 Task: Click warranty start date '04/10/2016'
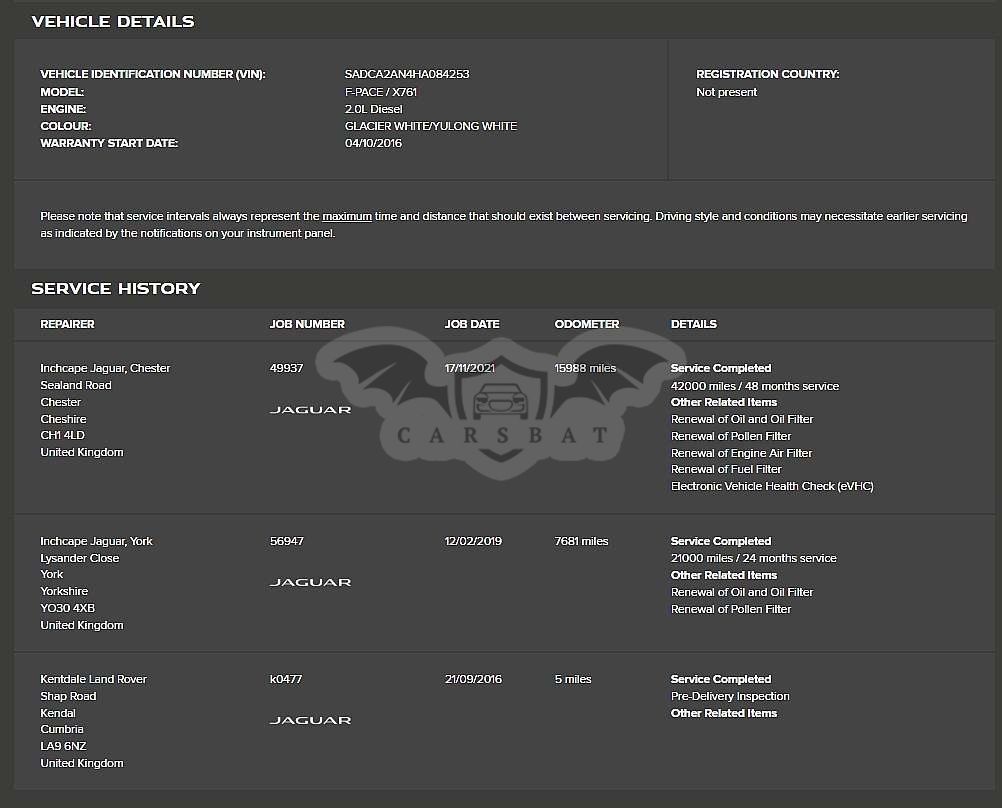[x=373, y=143]
